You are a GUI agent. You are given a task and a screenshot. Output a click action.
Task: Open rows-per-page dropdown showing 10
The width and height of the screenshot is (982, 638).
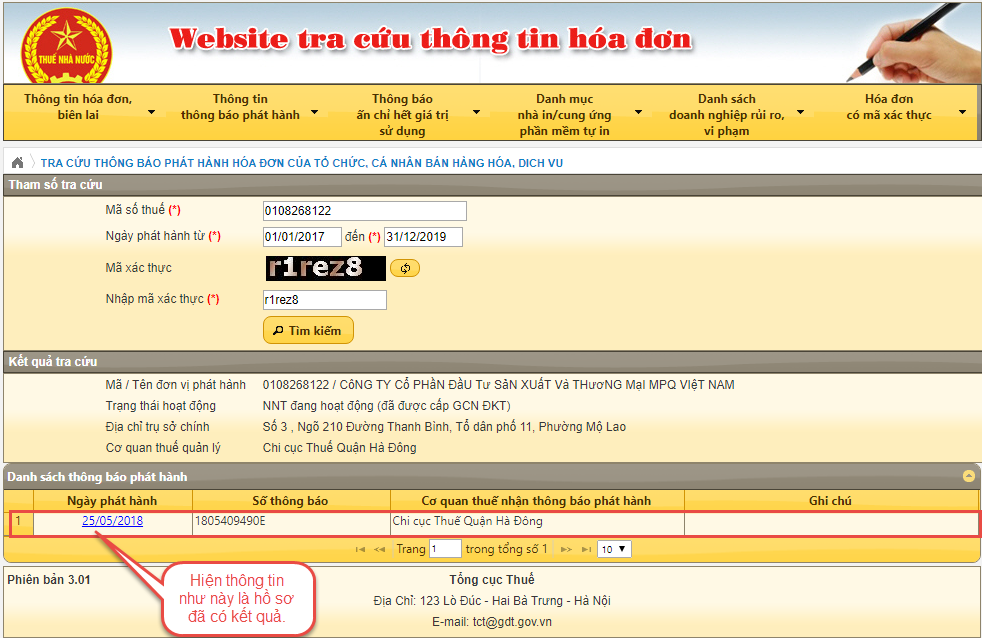pos(614,549)
